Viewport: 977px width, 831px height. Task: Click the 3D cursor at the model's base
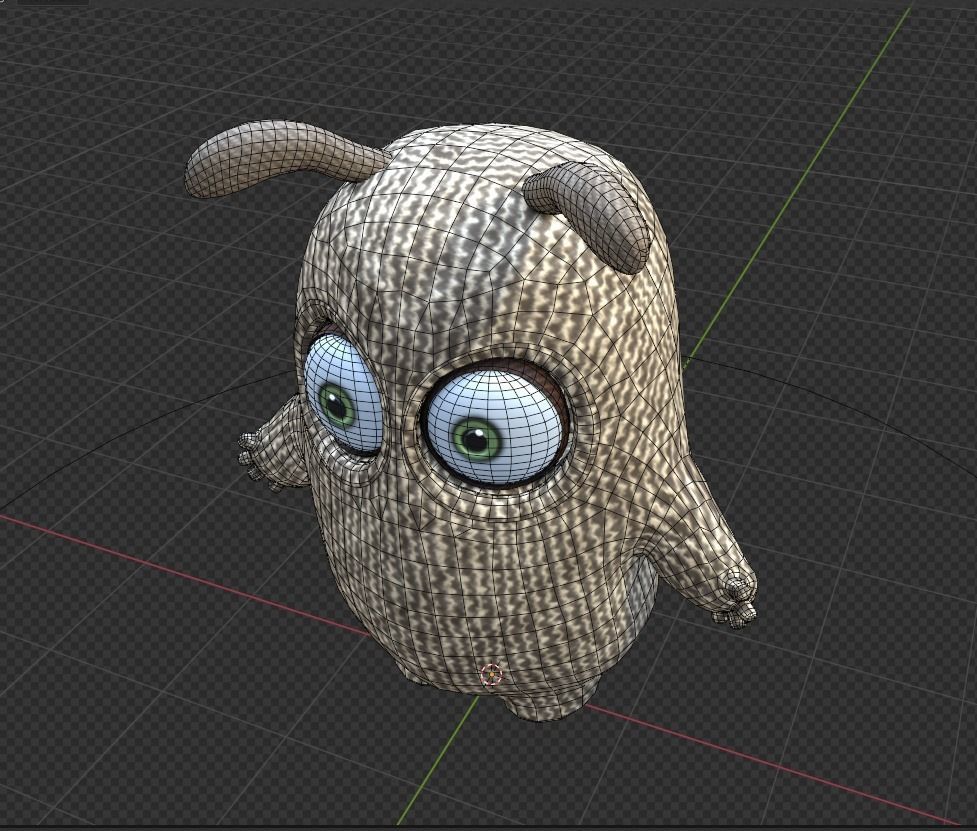tap(491, 674)
